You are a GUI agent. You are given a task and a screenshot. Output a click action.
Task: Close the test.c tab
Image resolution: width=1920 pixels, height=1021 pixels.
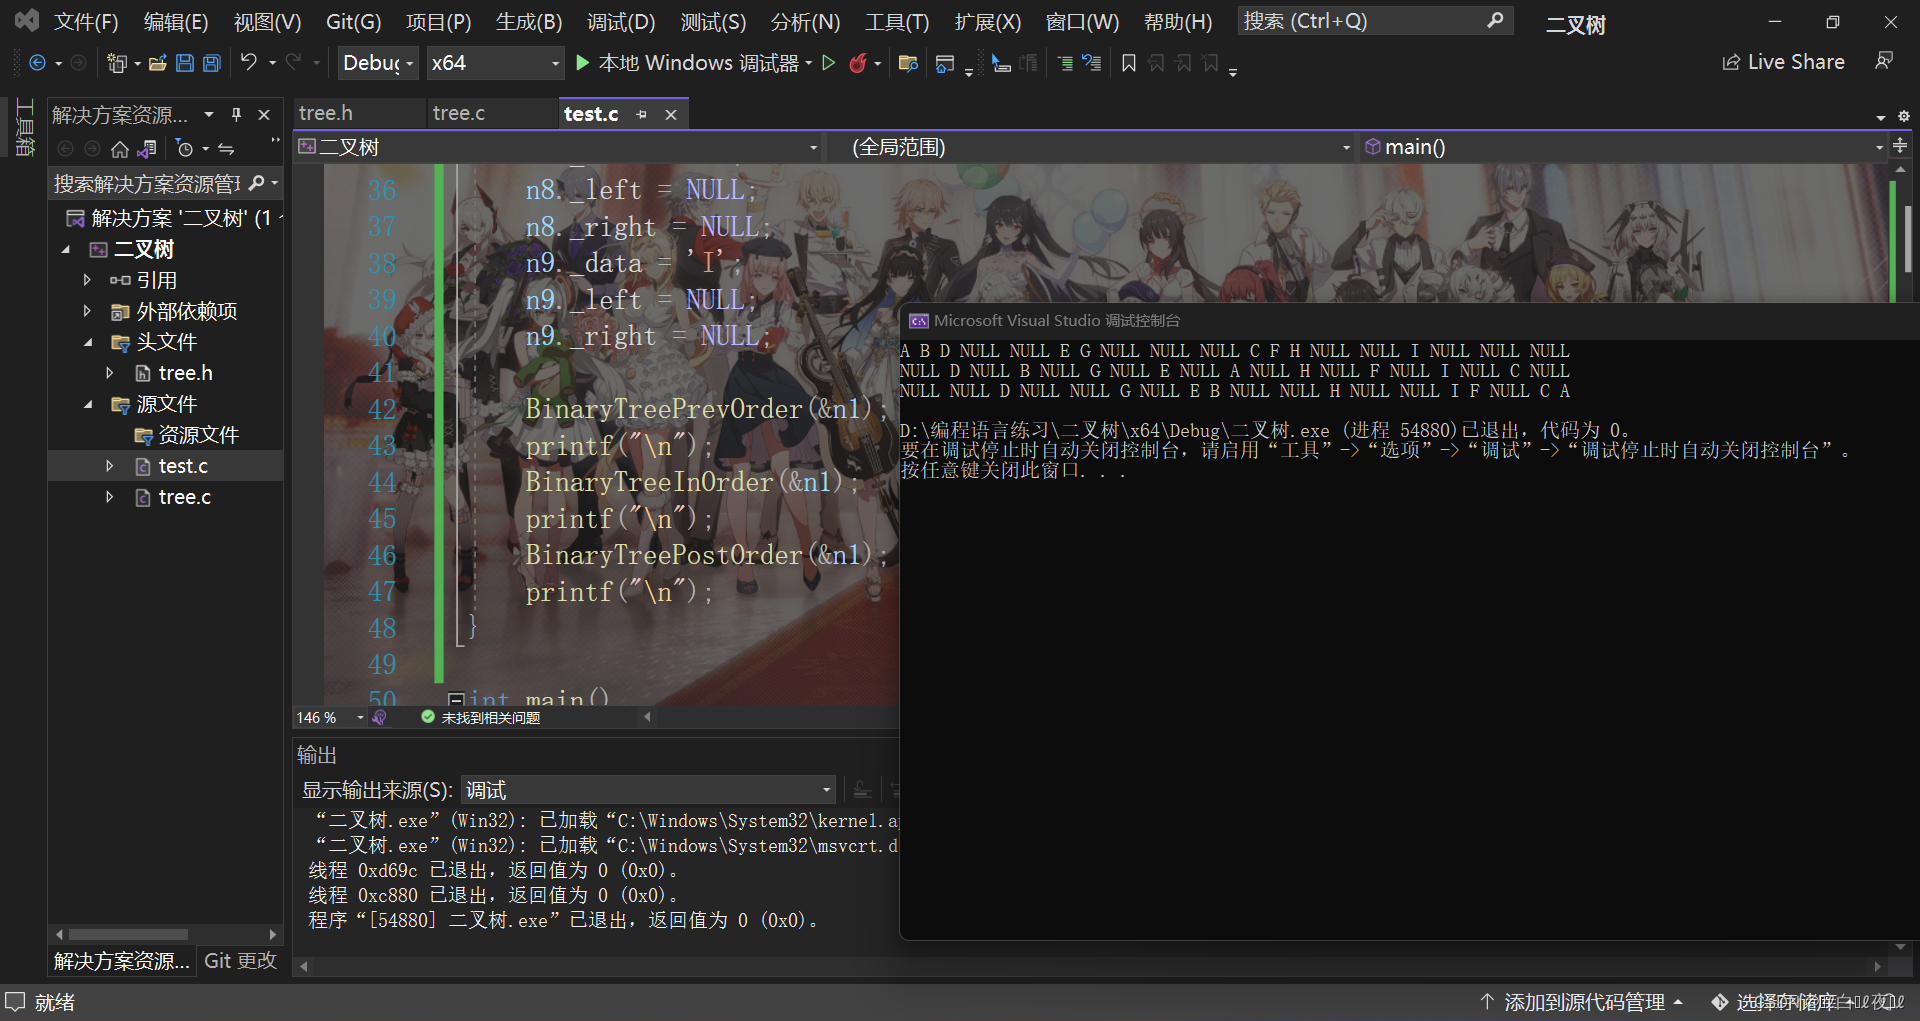coord(671,115)
